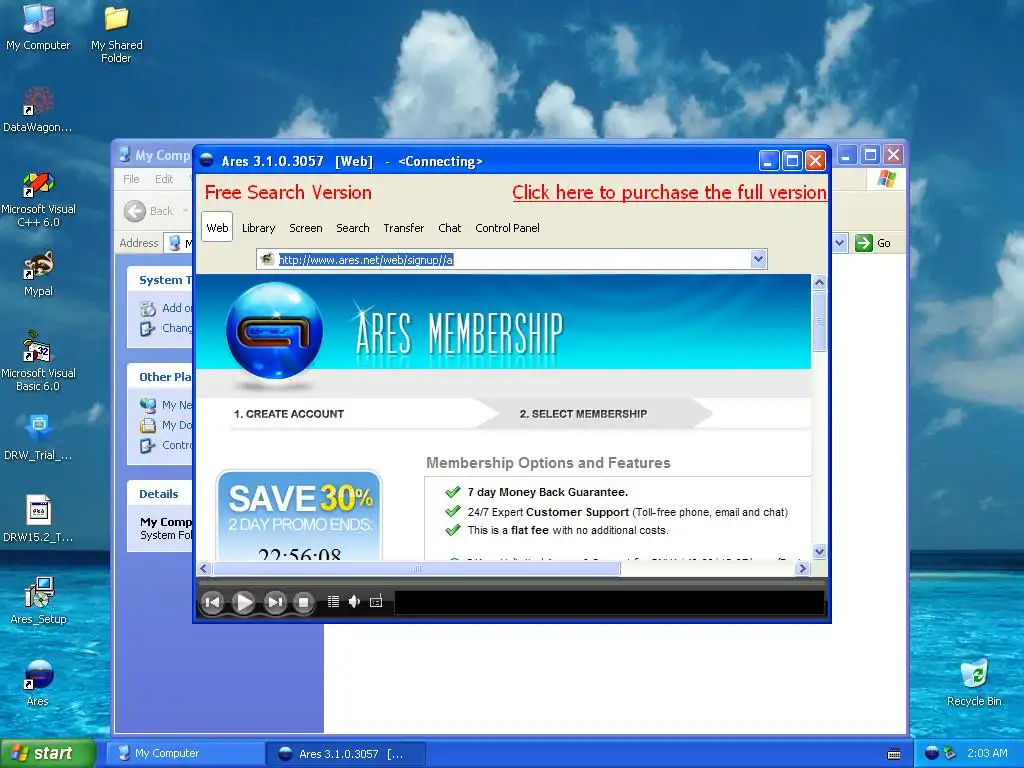Open My Computer desktop icon

(38, 26)
